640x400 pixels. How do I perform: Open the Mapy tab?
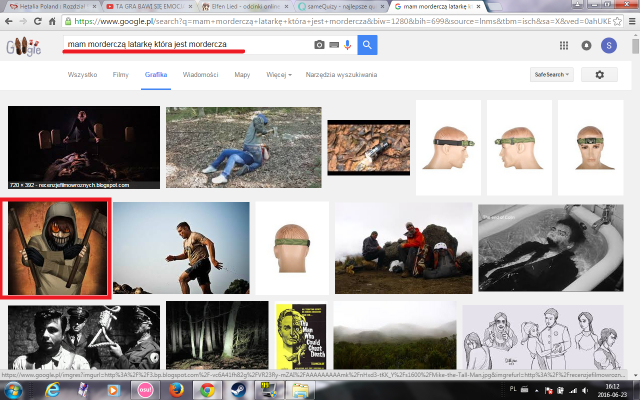tap(242, 75)
